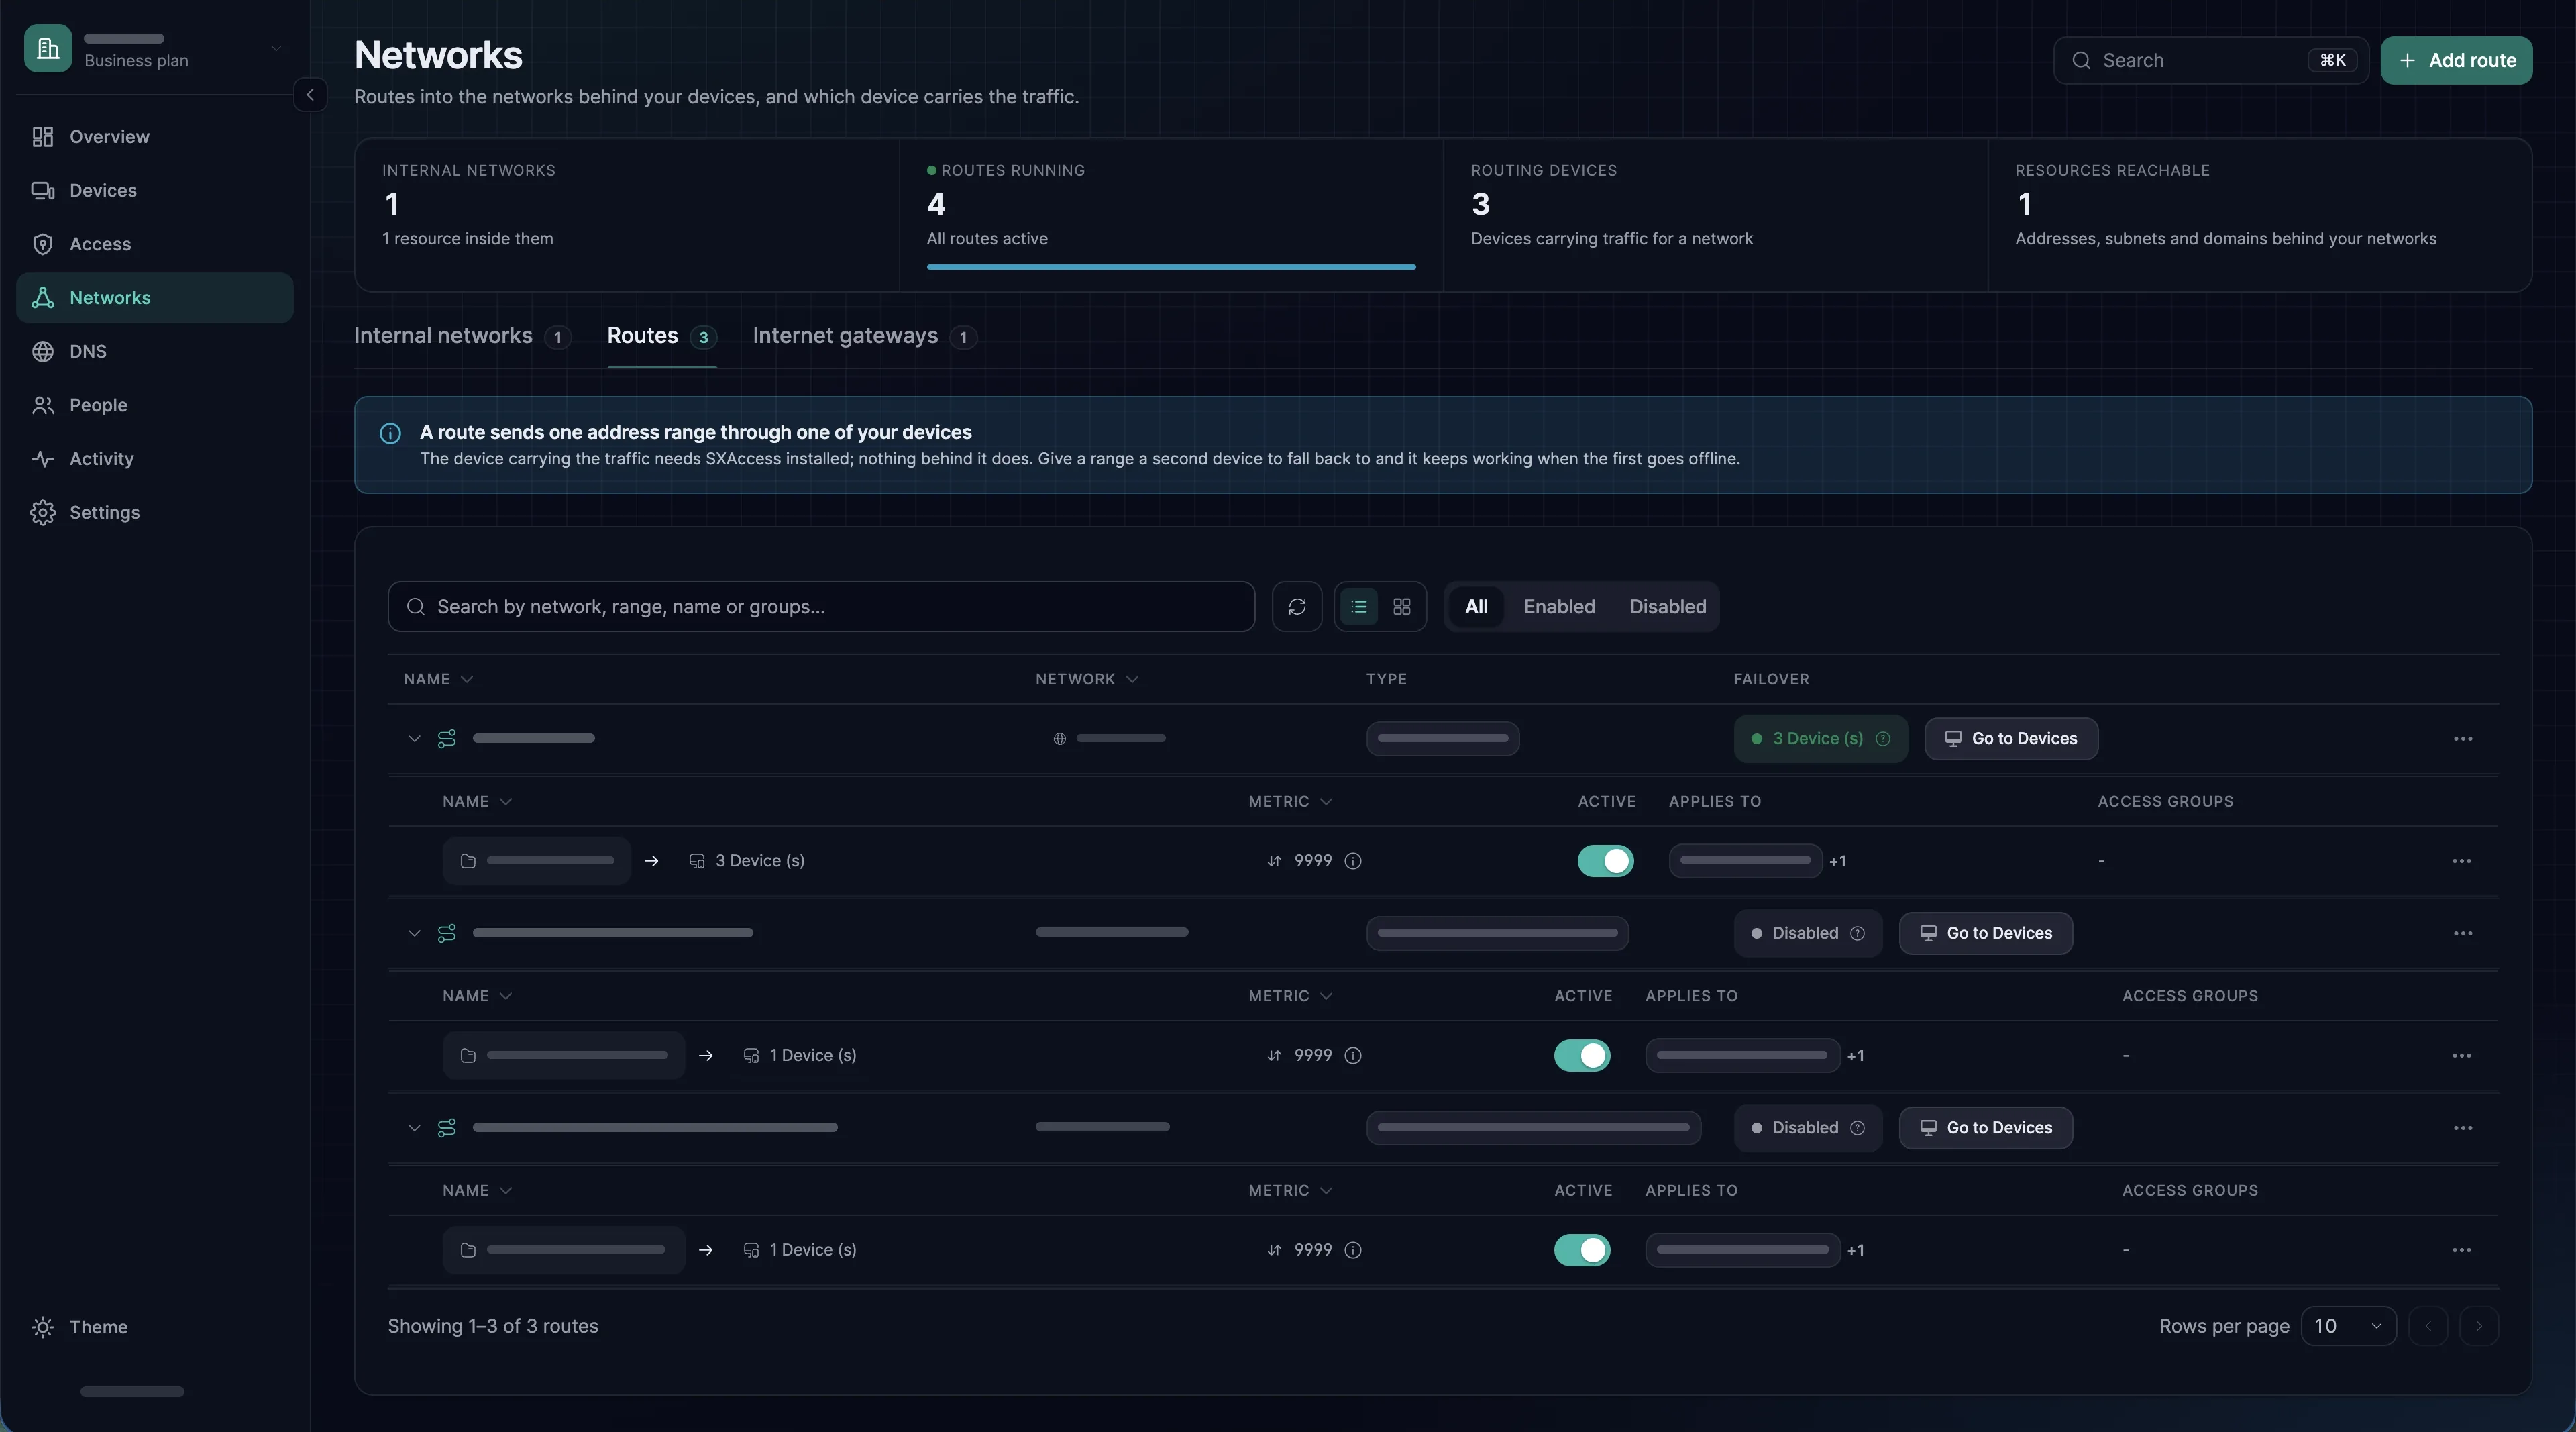
Task: Select the list view layout icon
Action: (x=1359, y=607)
